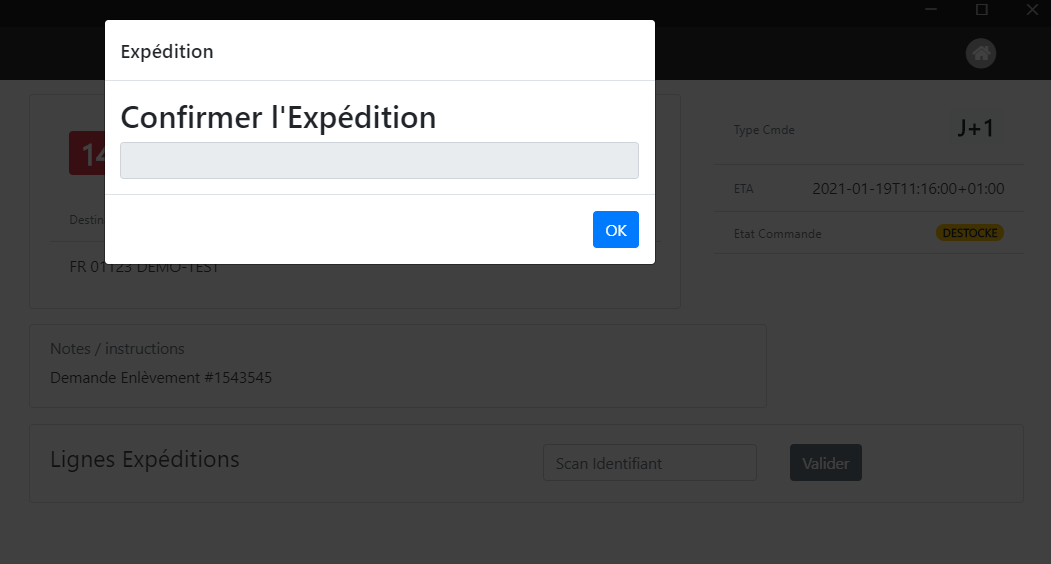Click the Lignes Expéditions heading
This screenshot has height=564, width=1051.
(x=145, y=459)
